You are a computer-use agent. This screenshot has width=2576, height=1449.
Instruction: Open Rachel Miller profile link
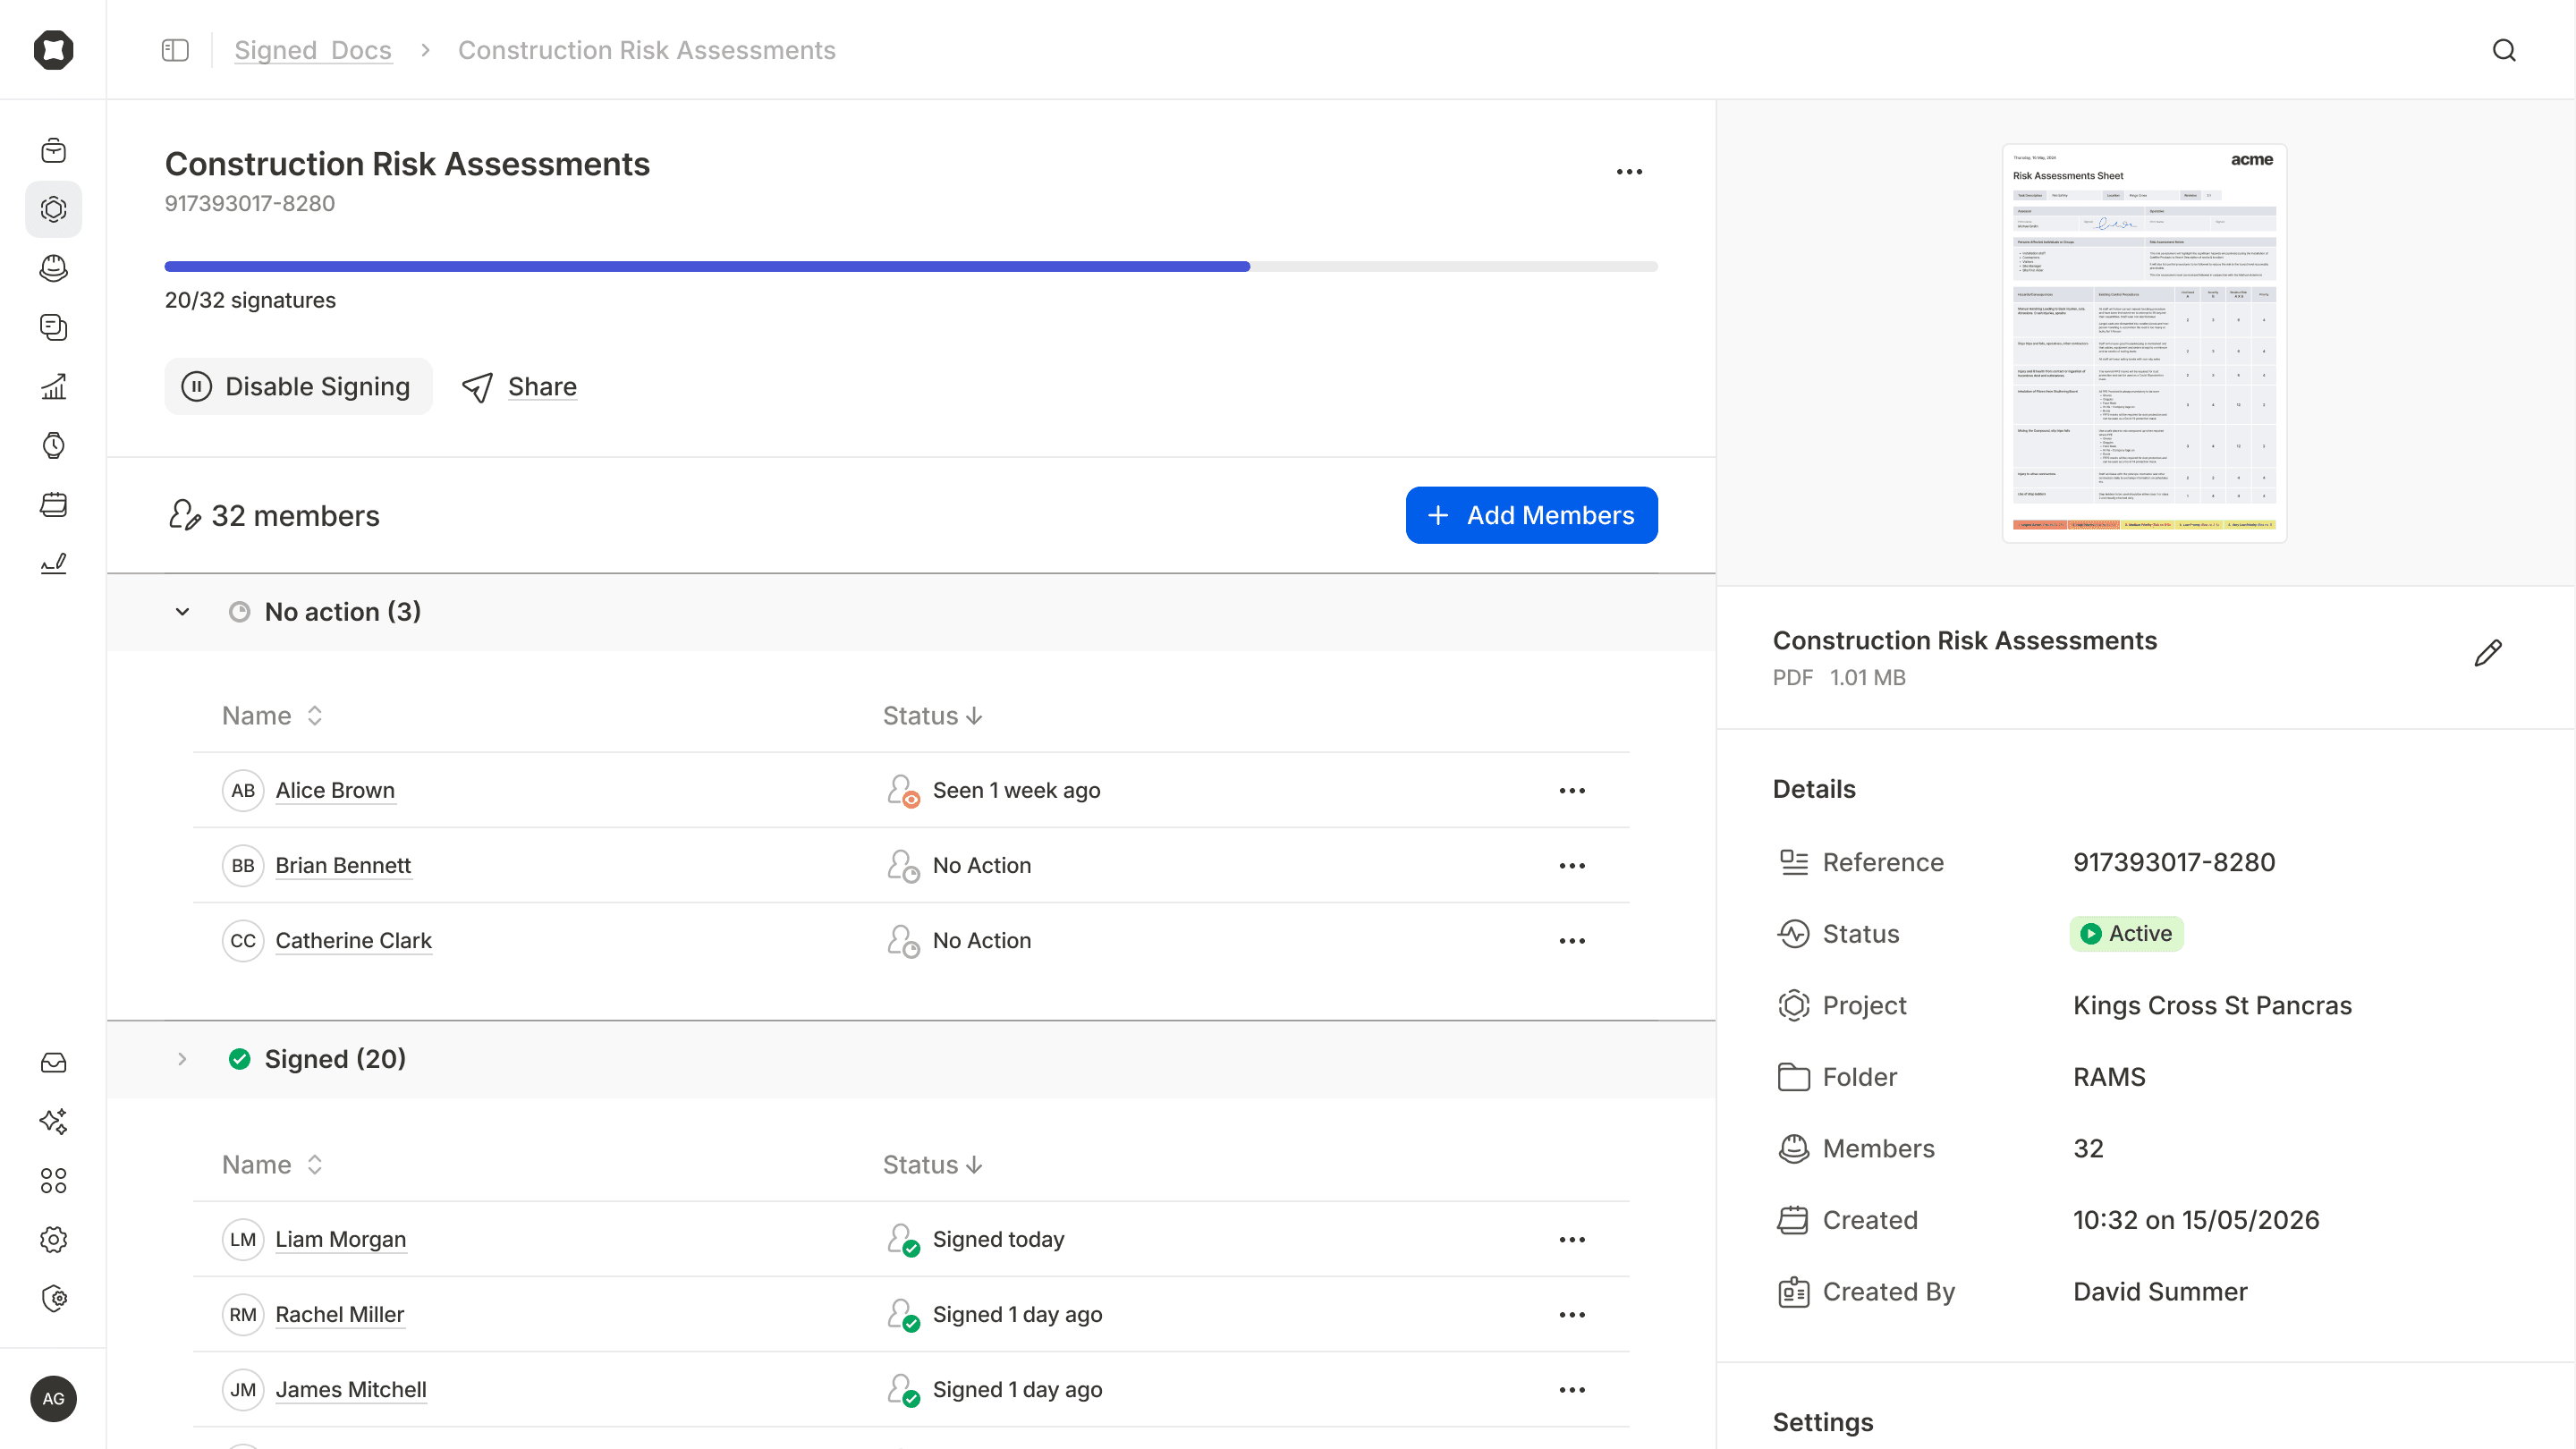[x=340, y=1314]
